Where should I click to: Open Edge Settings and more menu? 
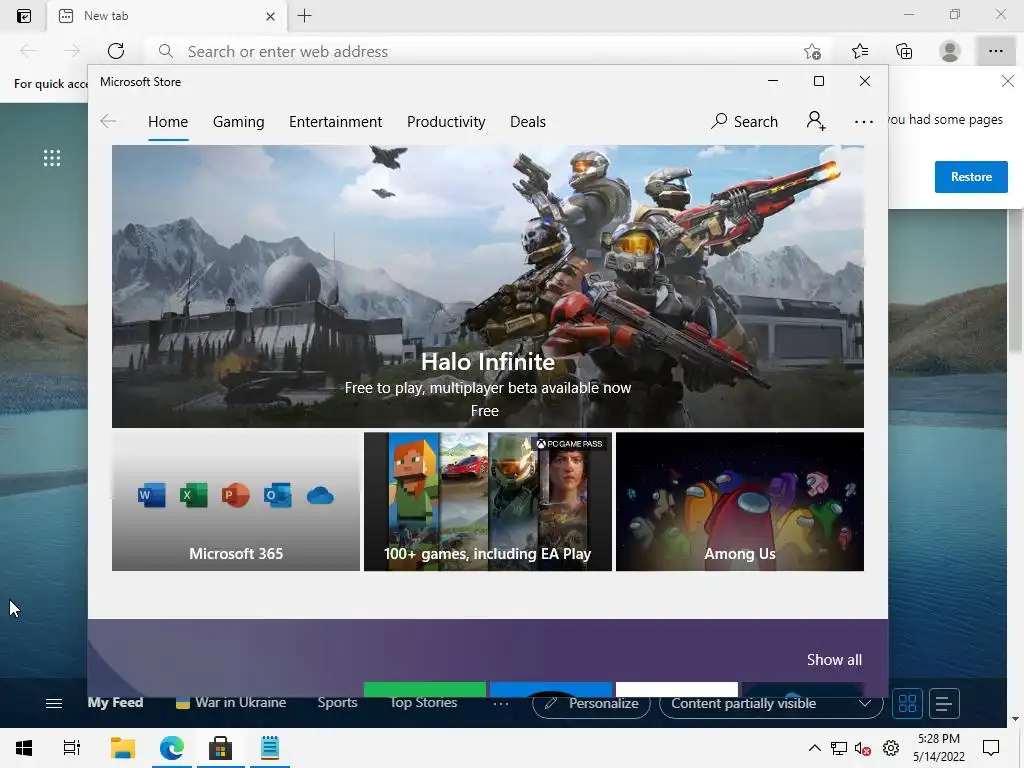coord(995,51)
